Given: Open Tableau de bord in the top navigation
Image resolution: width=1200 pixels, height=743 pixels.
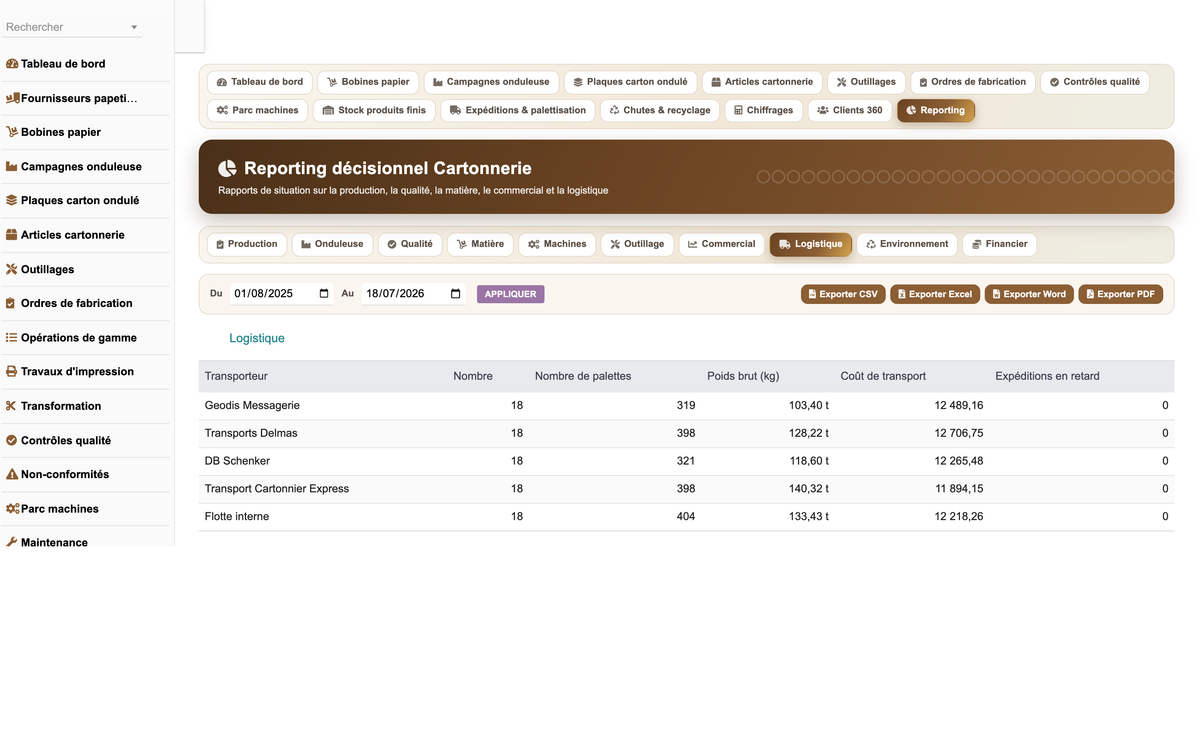Looking at the screenshot, I should point(260,82).
